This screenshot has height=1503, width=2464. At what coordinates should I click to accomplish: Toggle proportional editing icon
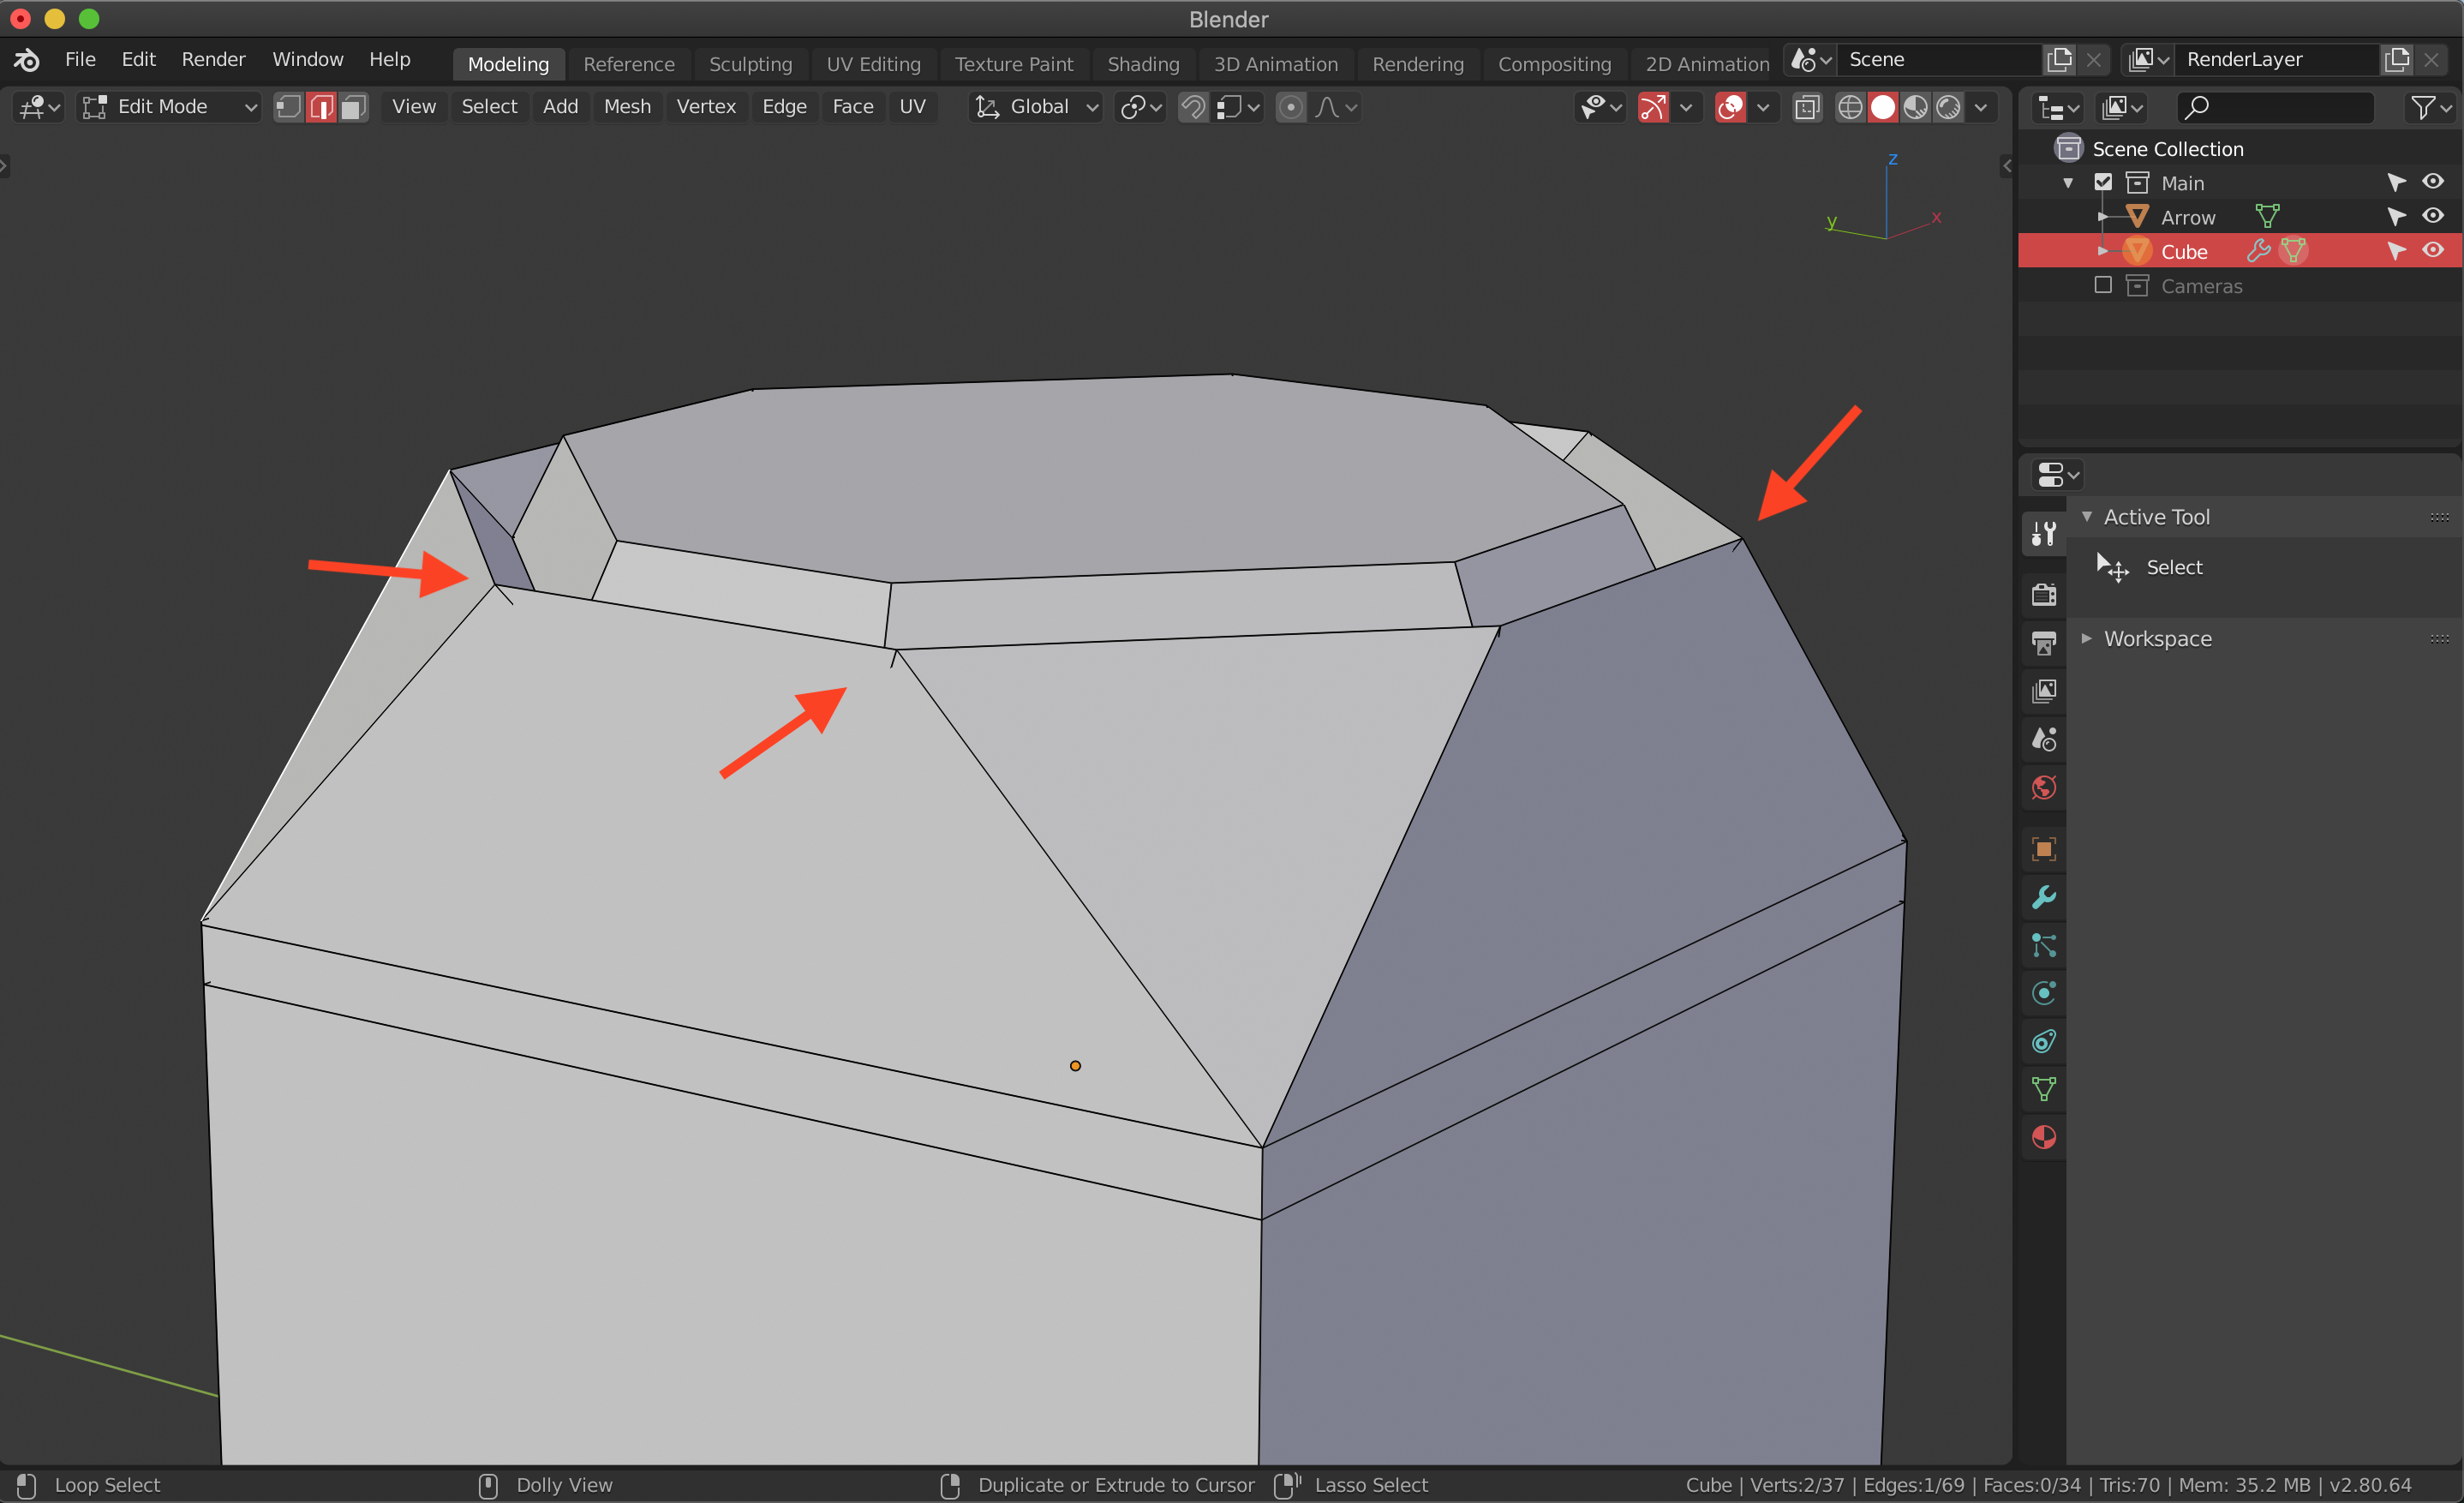1291,107
